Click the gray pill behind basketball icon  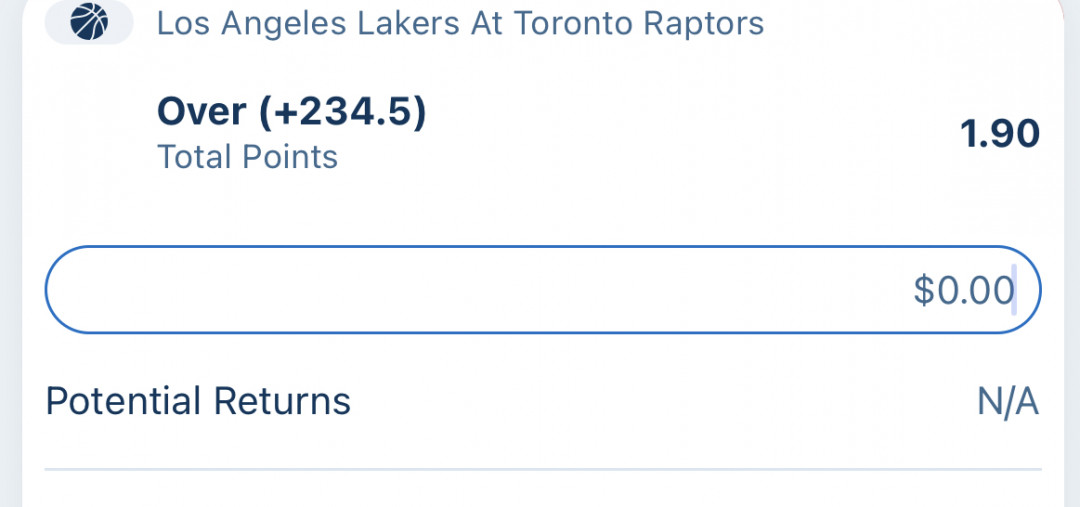pyautogui.click(x=89, y=22)
